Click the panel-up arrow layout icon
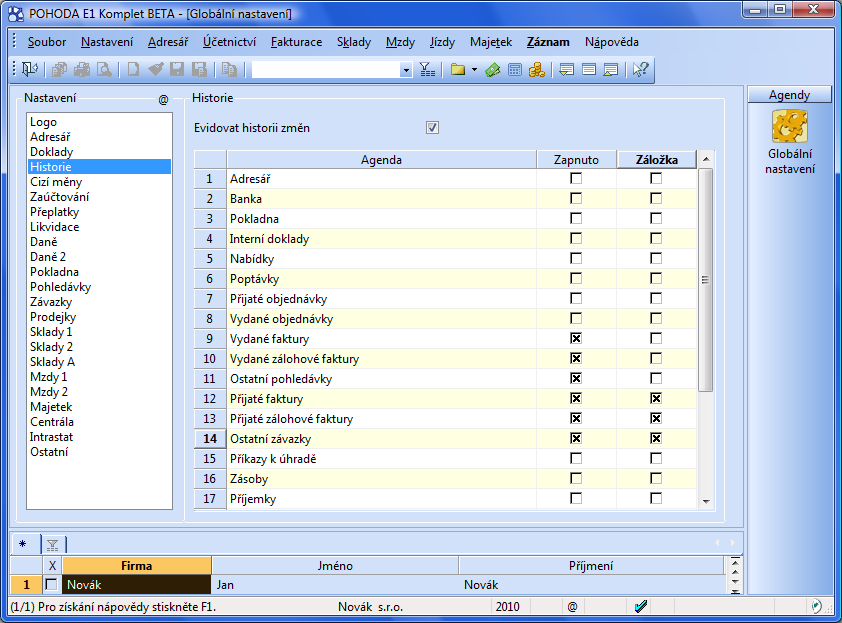 [611, 69]
